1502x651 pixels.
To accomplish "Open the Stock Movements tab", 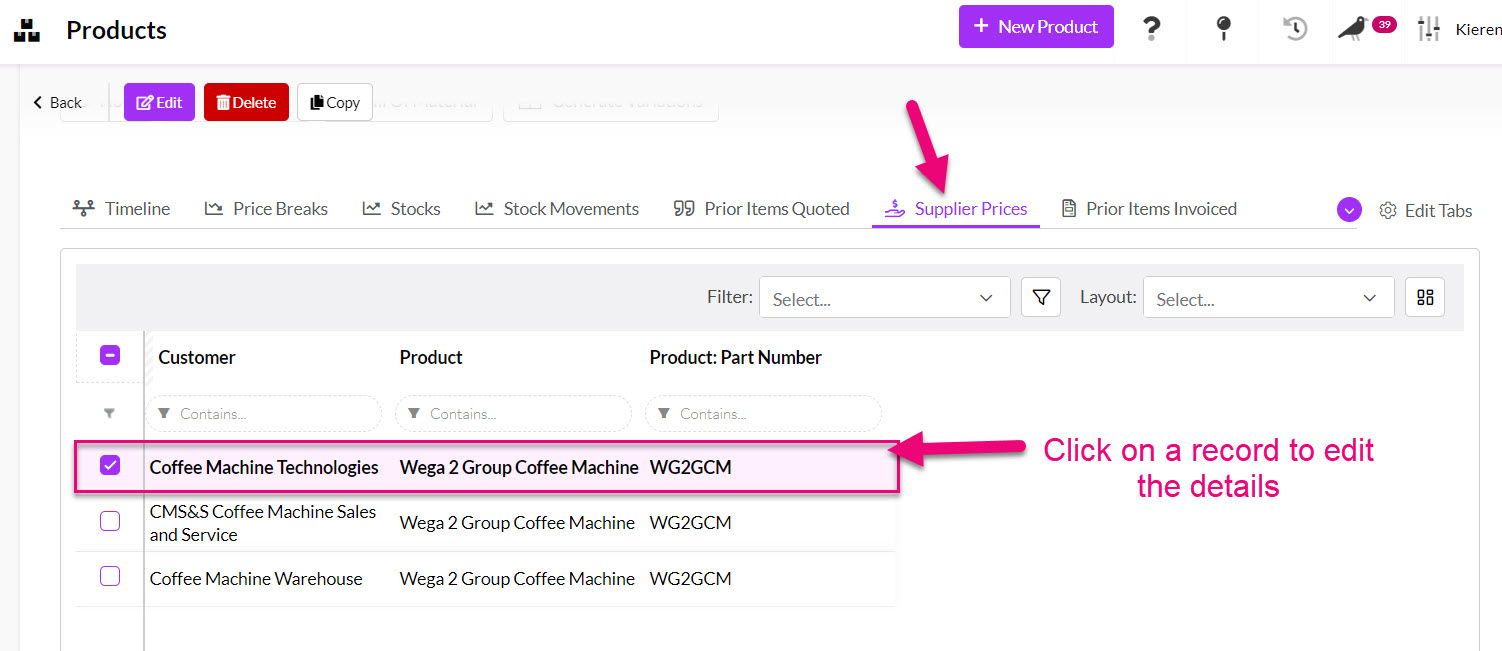I will click(x=557, y=209).
